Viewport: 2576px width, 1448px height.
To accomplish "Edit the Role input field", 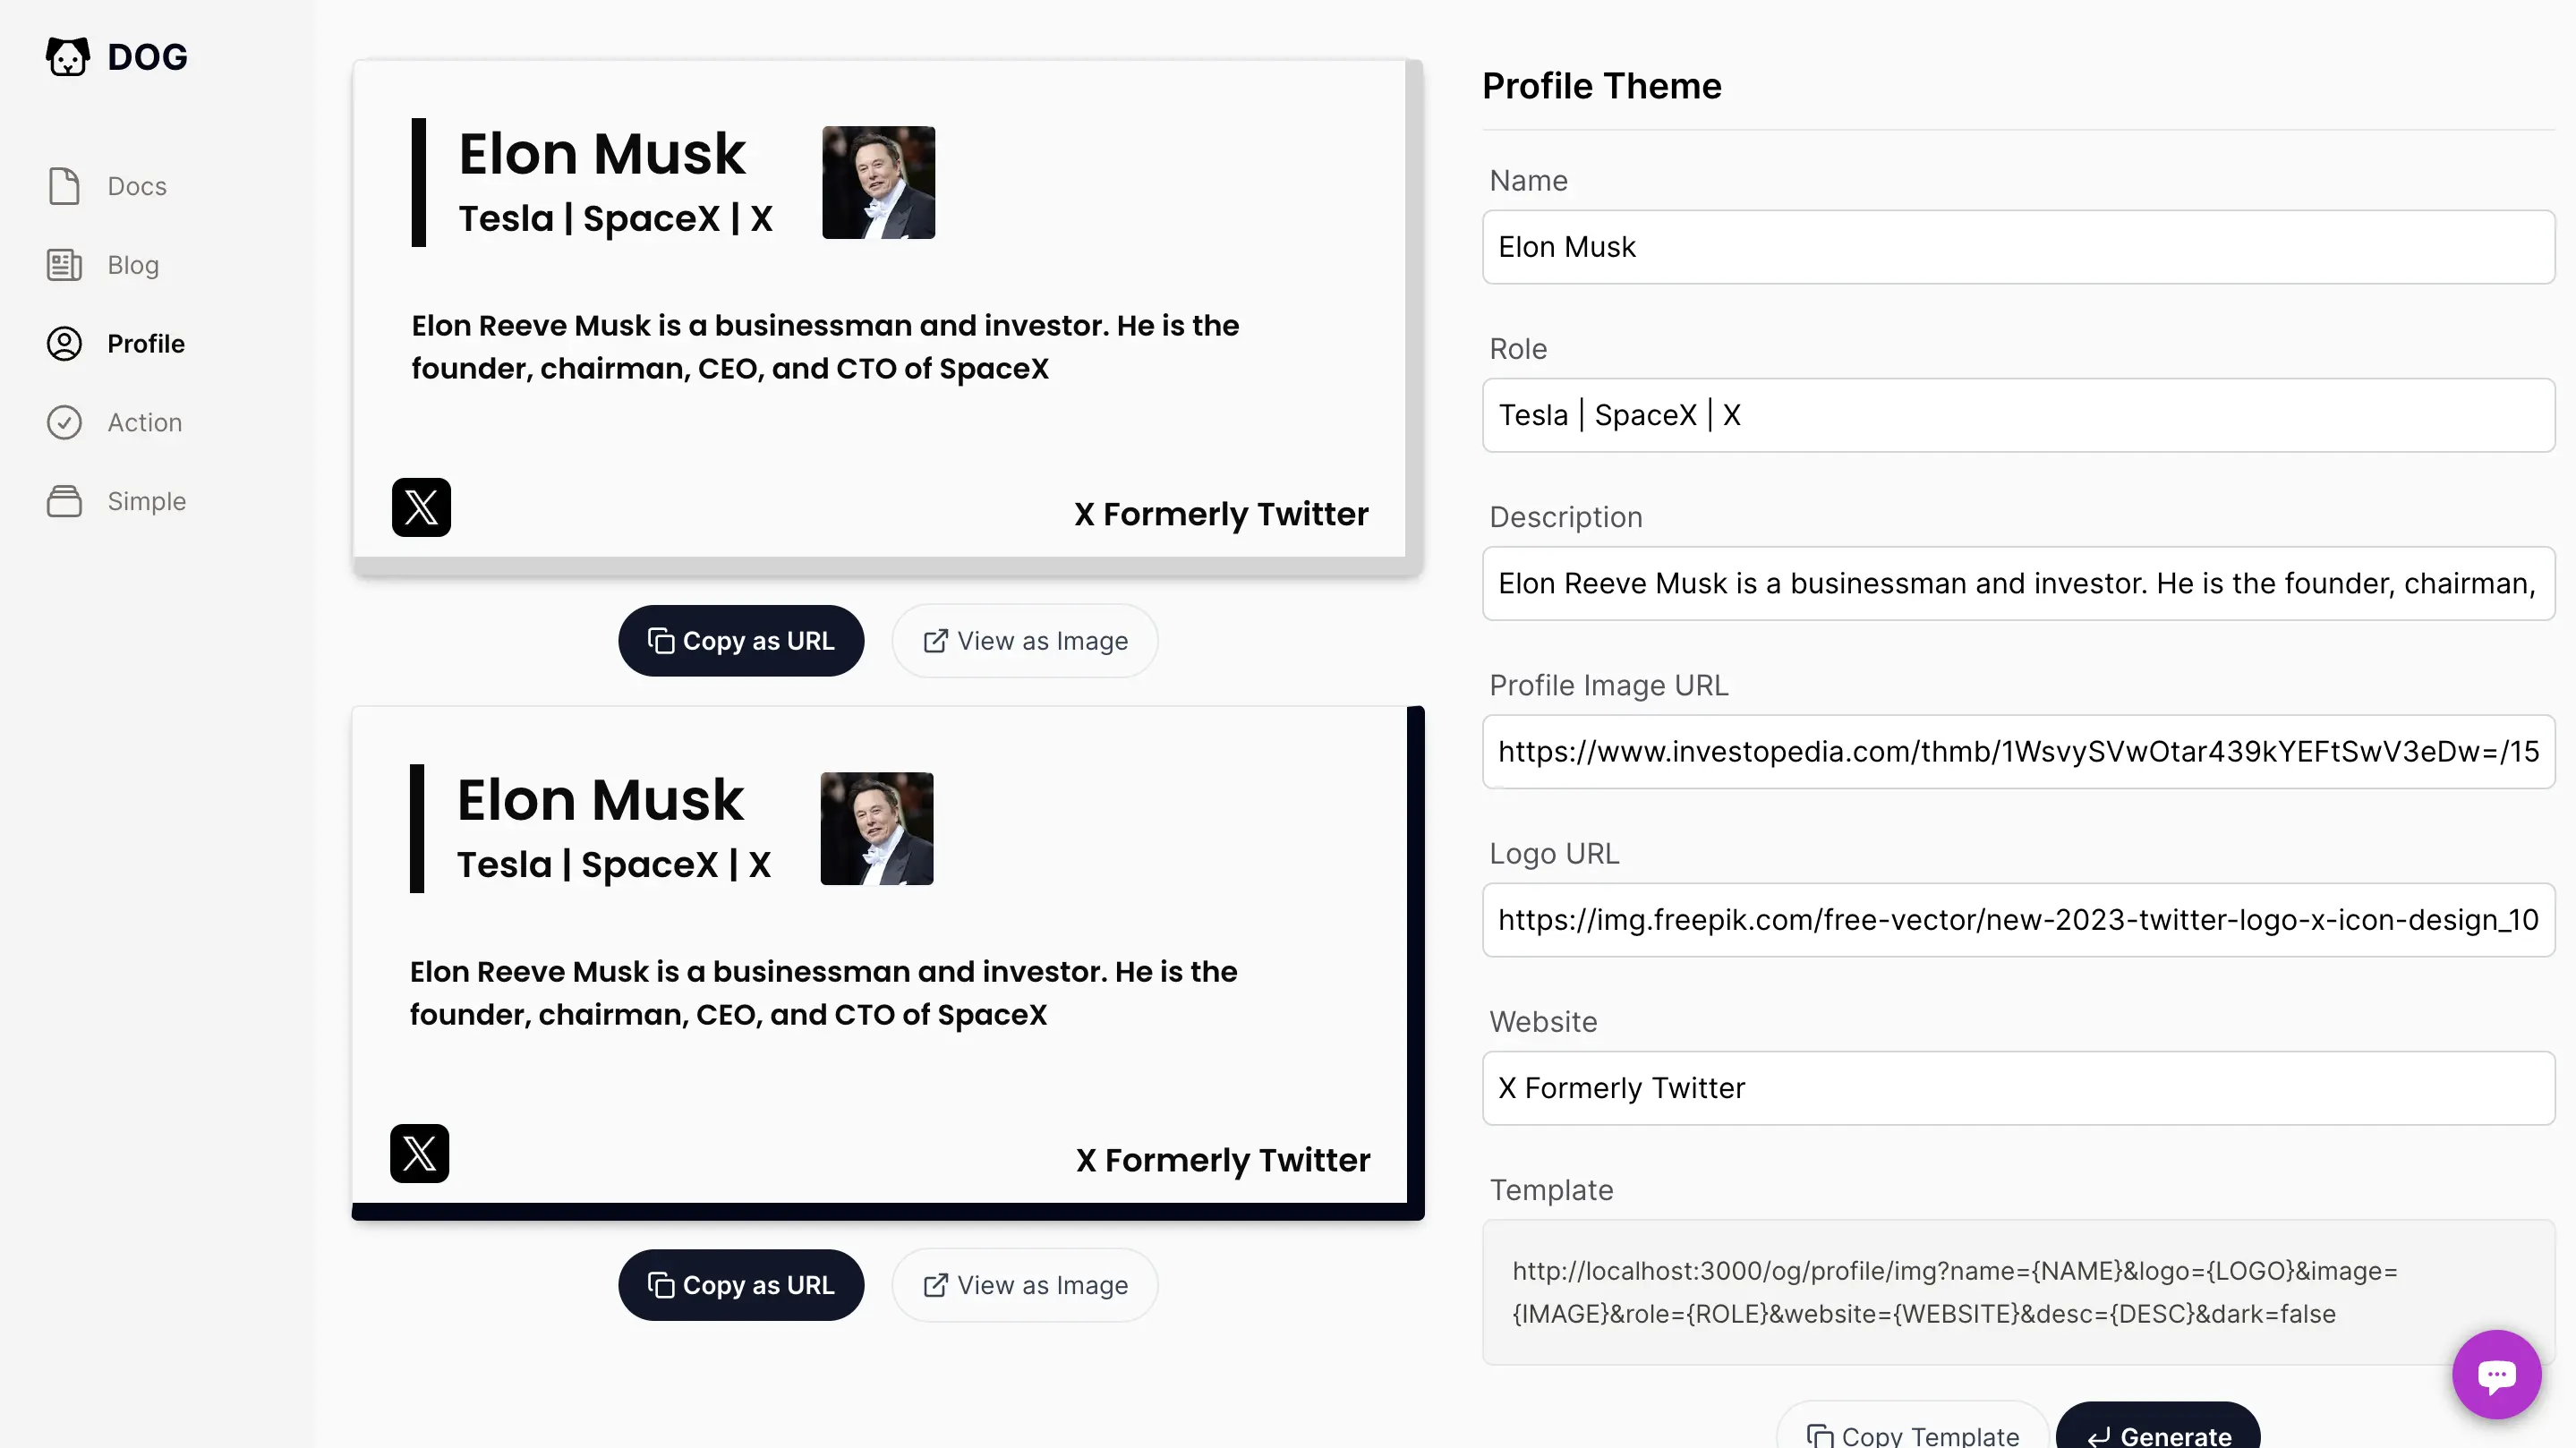I will 2018,415.
